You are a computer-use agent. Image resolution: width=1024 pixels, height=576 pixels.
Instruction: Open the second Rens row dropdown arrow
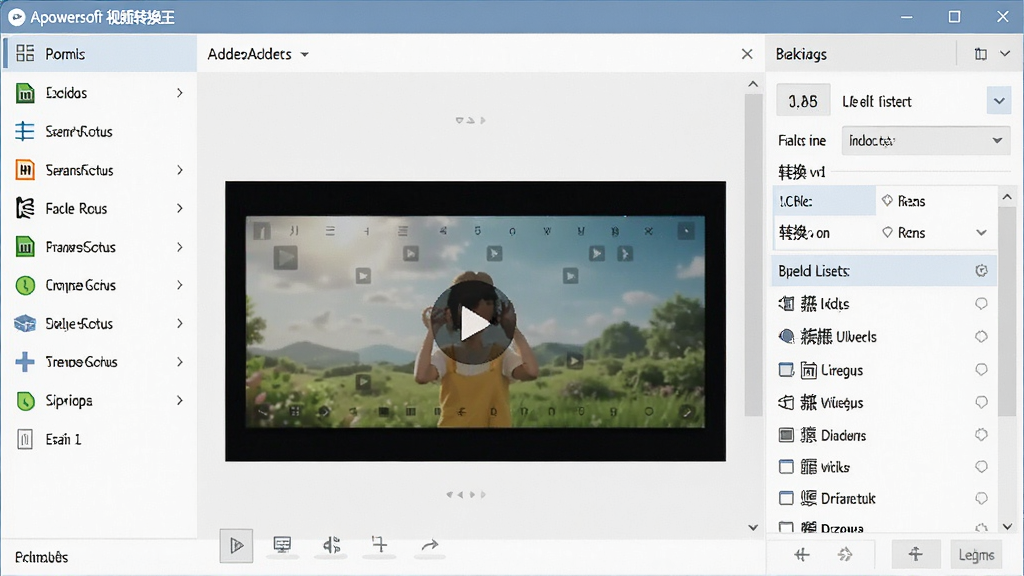tap(981, 232)
